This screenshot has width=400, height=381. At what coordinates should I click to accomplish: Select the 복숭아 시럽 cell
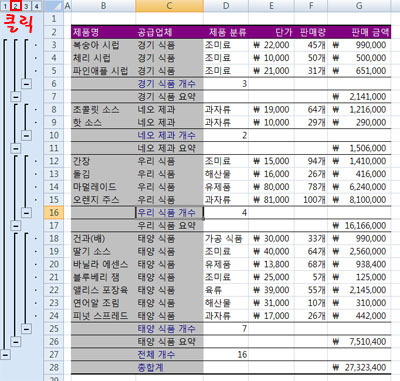[103, 45]
